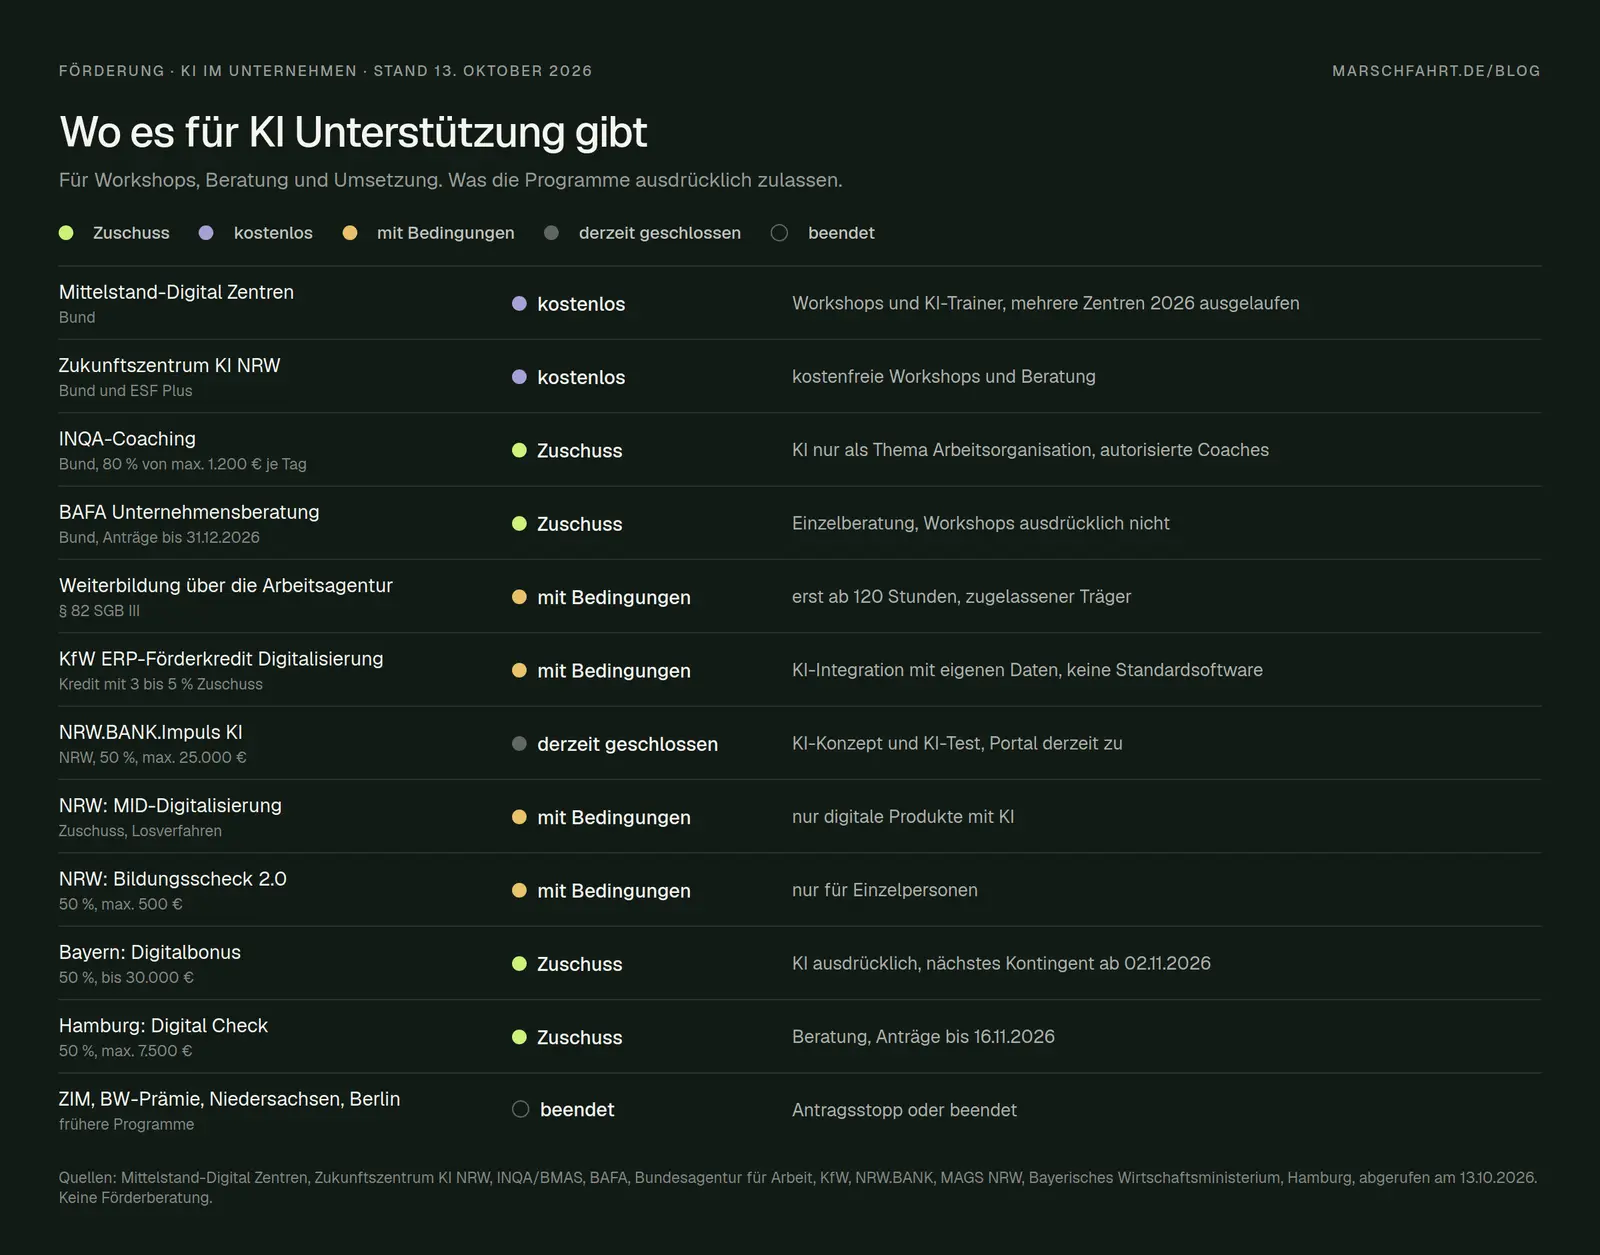Click 'Einzelberatung, Workshops ausdrücklich nicht' note

click(981, 523)
